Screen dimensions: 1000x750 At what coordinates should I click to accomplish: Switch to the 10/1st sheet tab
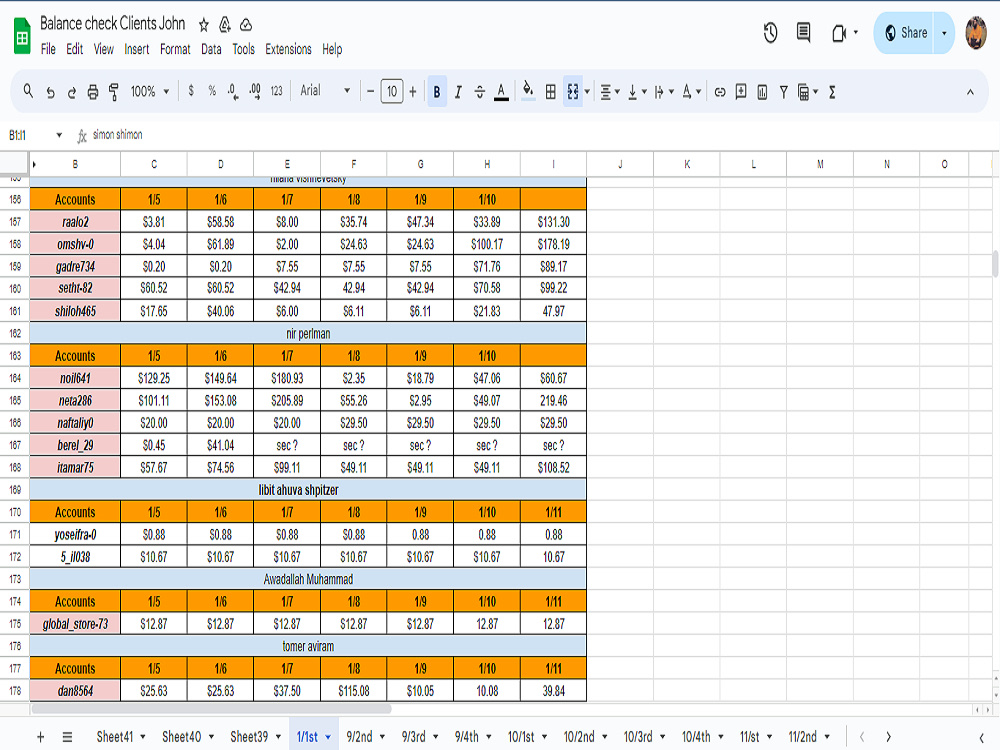pos(527,737)
